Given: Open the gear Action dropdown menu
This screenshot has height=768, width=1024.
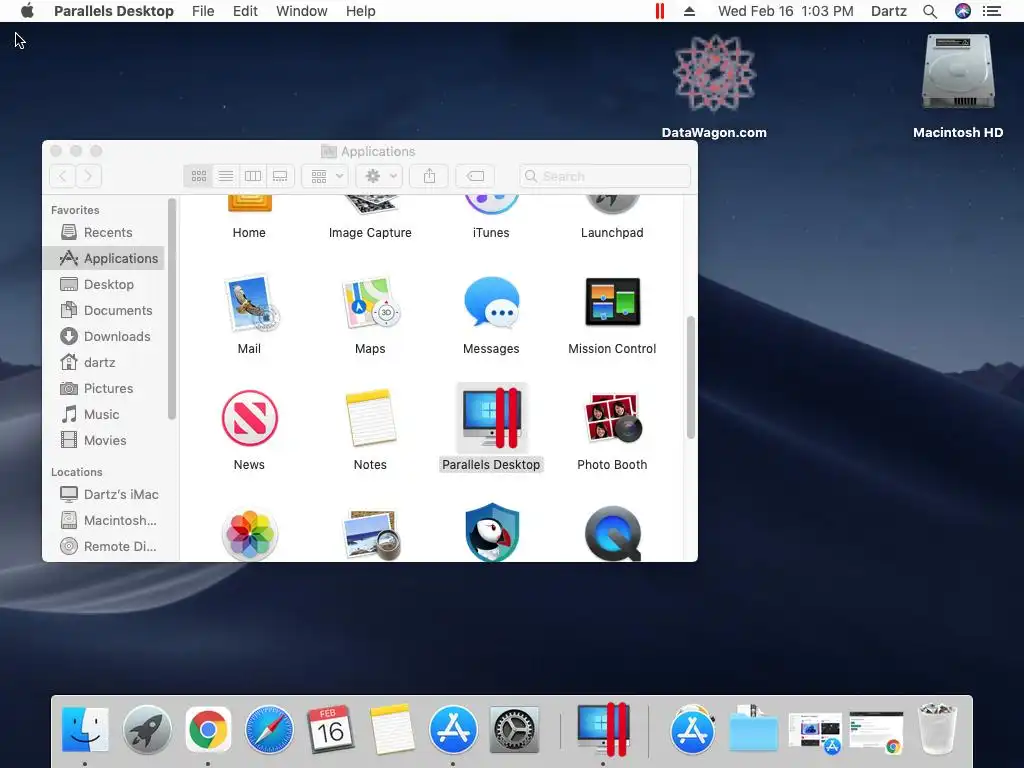Looking at the screenshot, I should (x=379, y=176).
